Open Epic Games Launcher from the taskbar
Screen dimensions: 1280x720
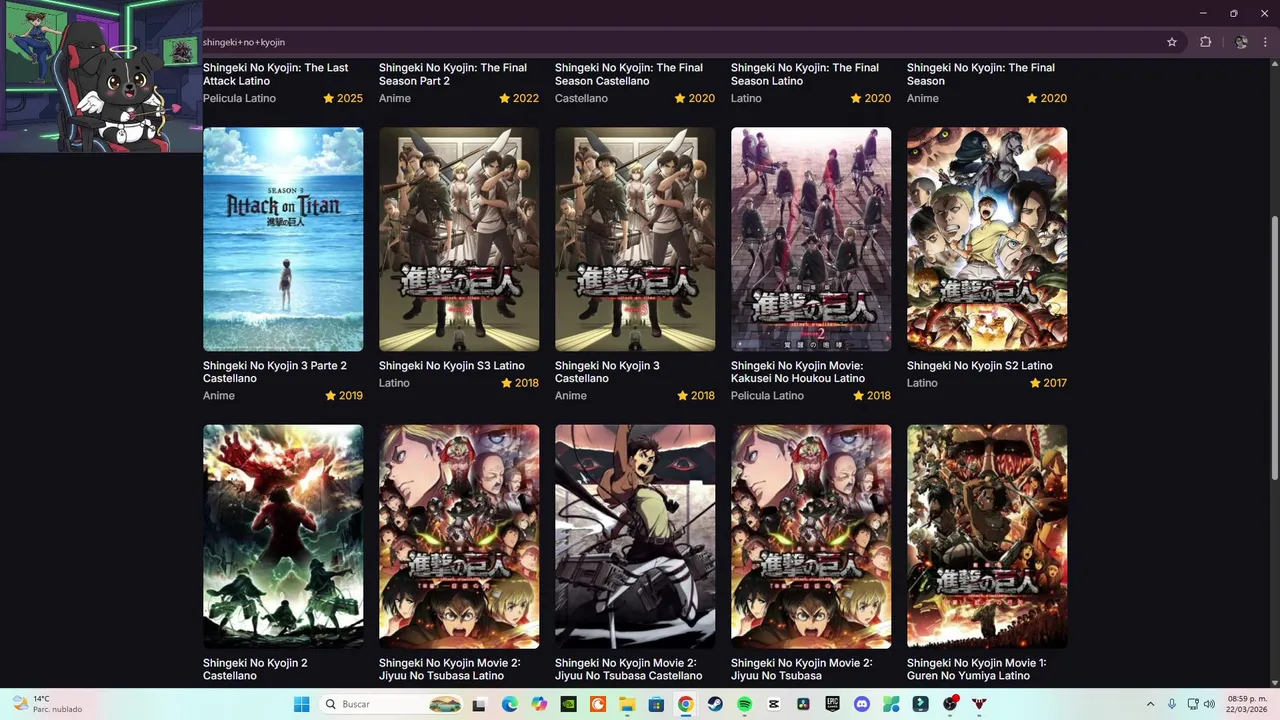click(832, 704)
